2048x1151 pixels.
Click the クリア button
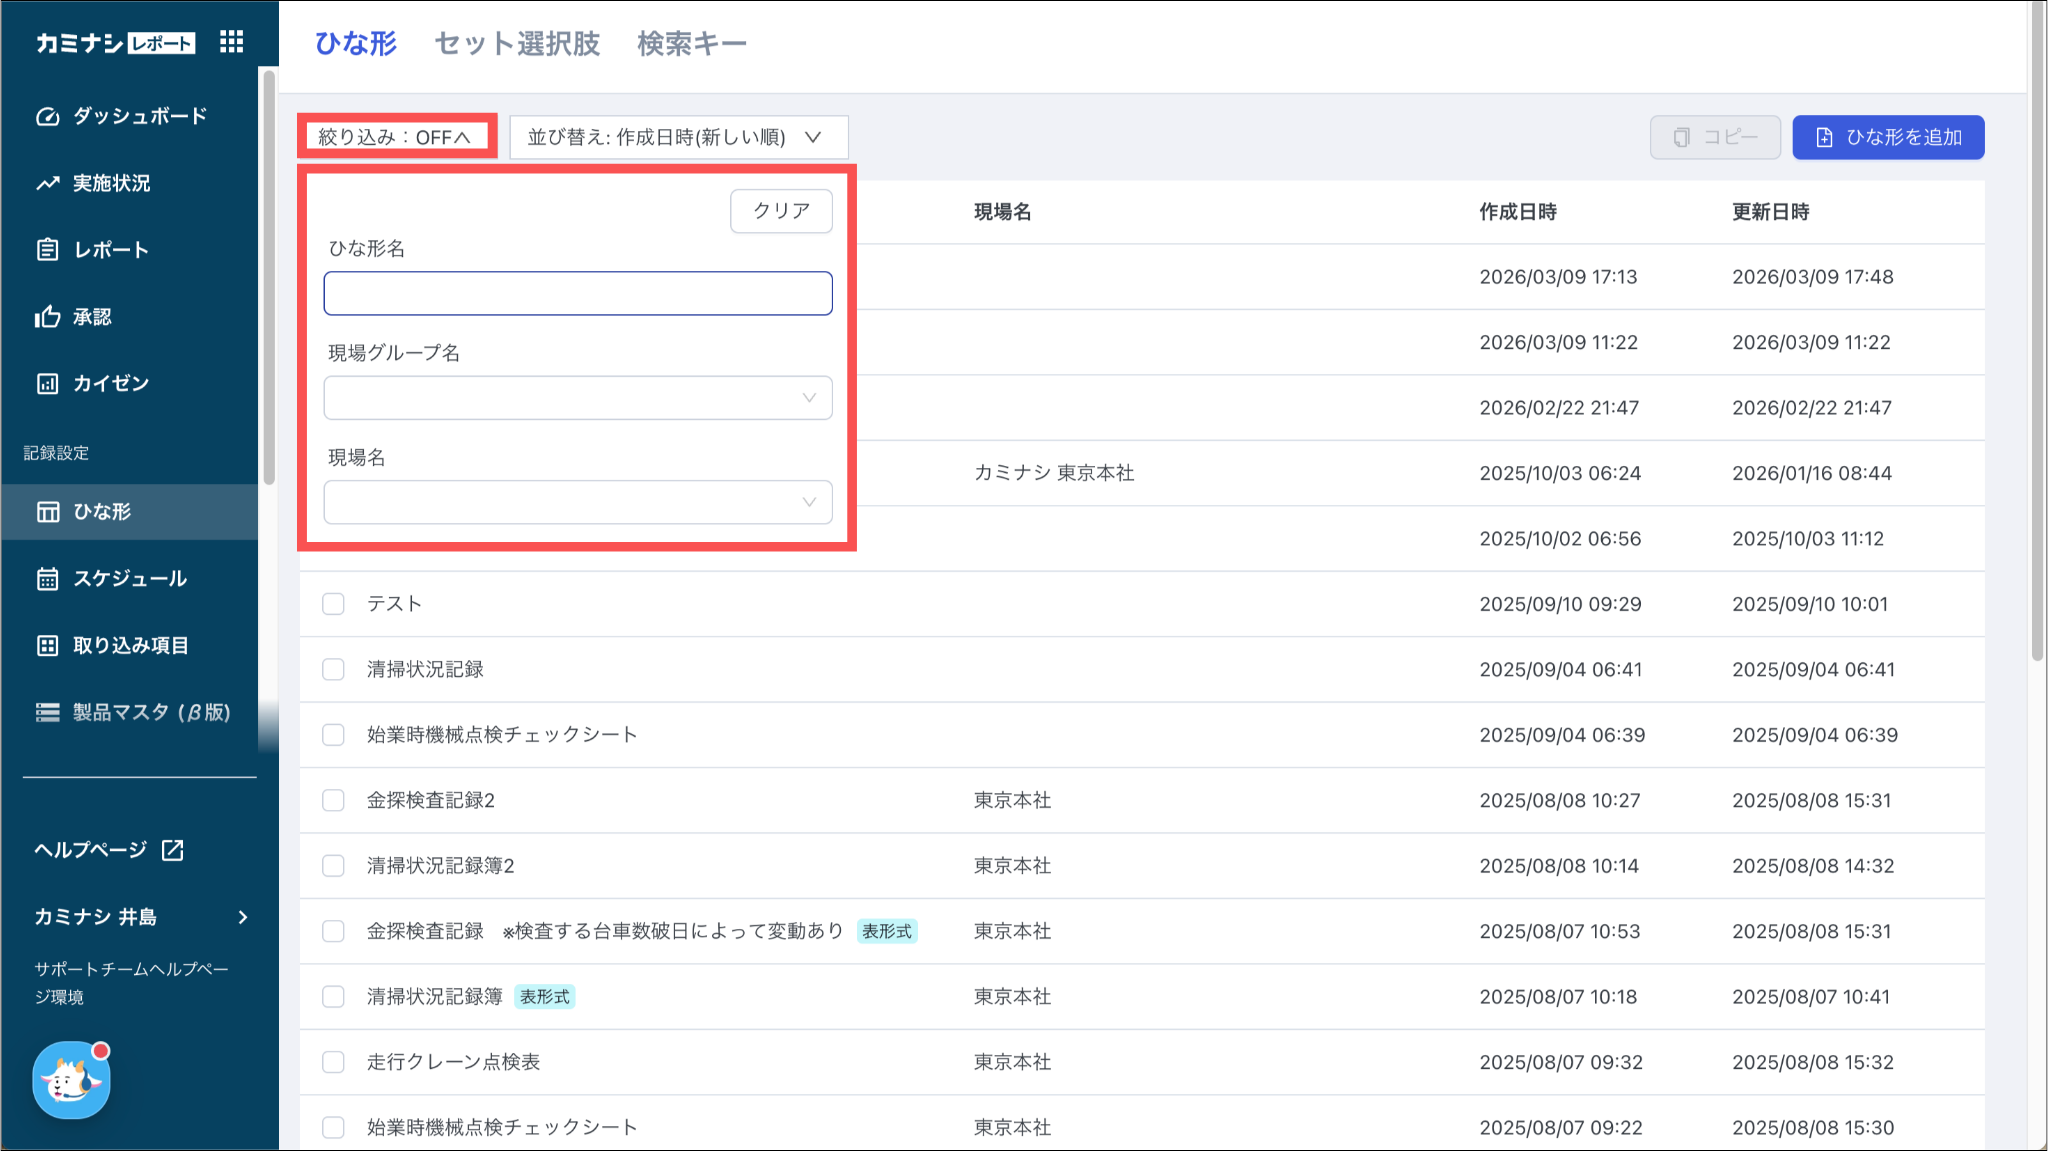(781, 211)
